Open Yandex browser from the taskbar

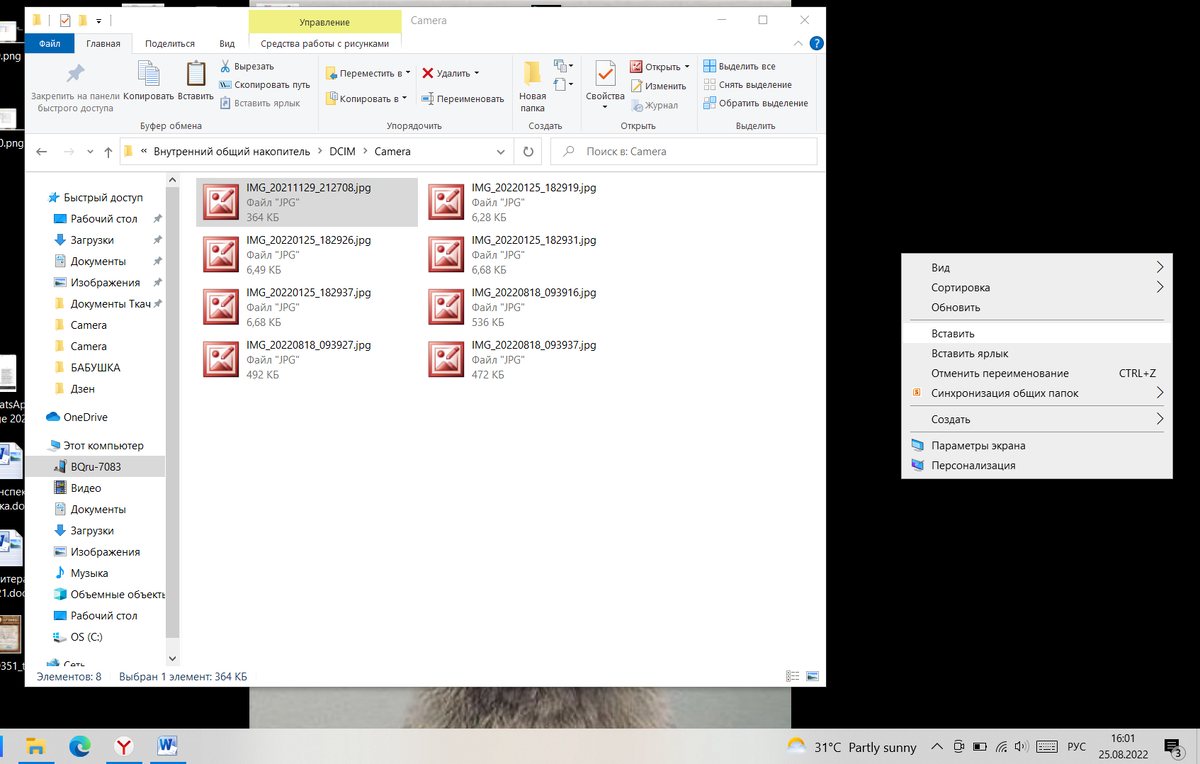coord(124,746)
